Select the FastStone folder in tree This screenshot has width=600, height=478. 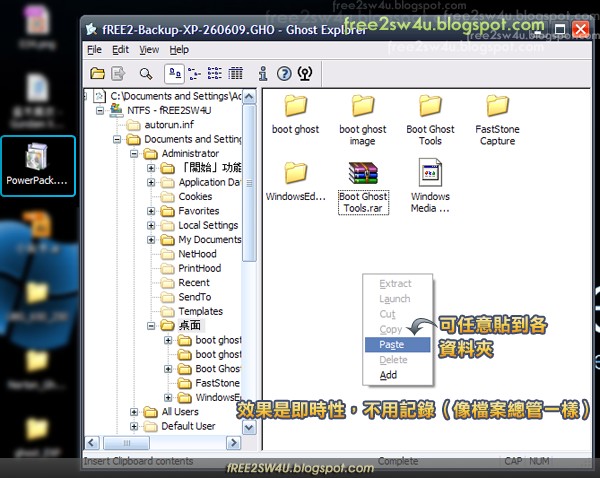click(217, 383)
